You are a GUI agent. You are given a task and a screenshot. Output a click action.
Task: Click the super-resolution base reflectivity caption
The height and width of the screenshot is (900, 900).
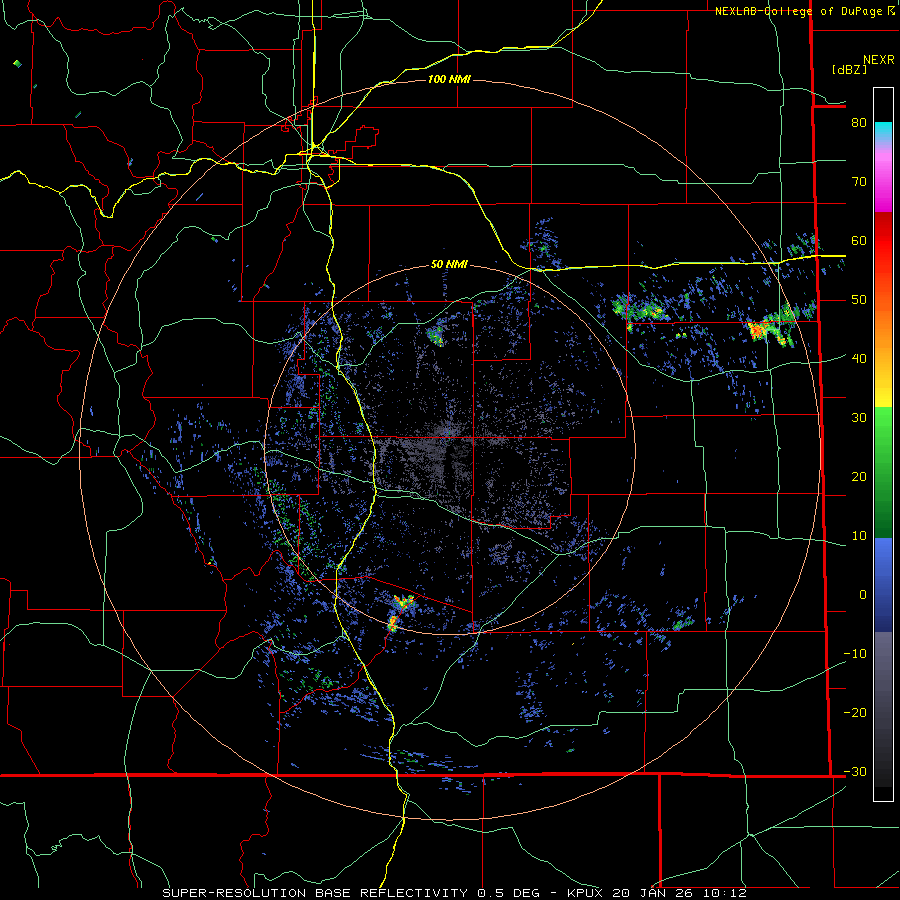(454, 893)
